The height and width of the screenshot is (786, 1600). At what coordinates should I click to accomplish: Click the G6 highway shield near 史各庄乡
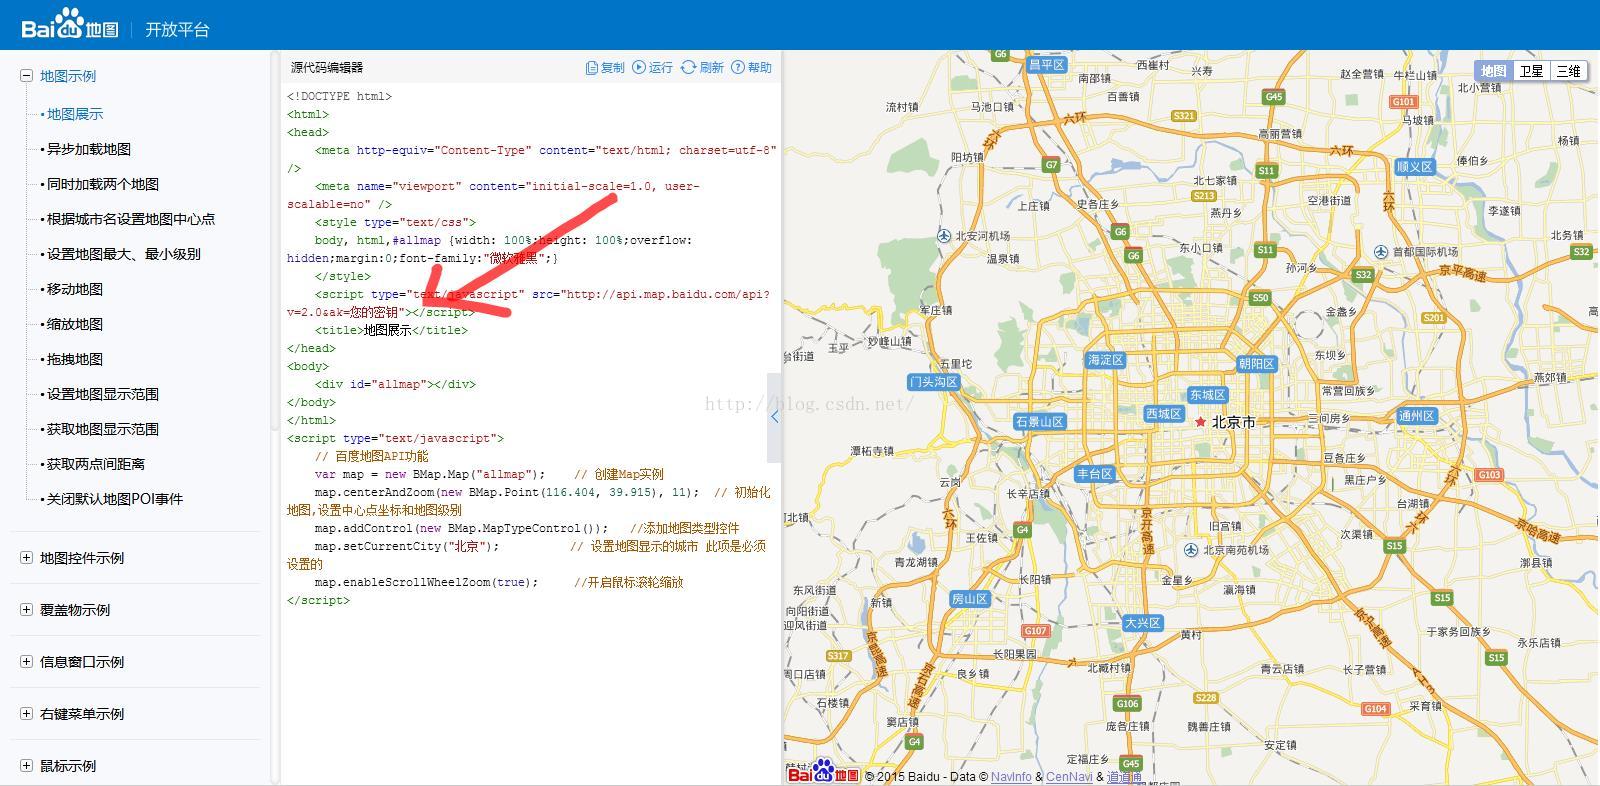click(x=1120, y=231)
